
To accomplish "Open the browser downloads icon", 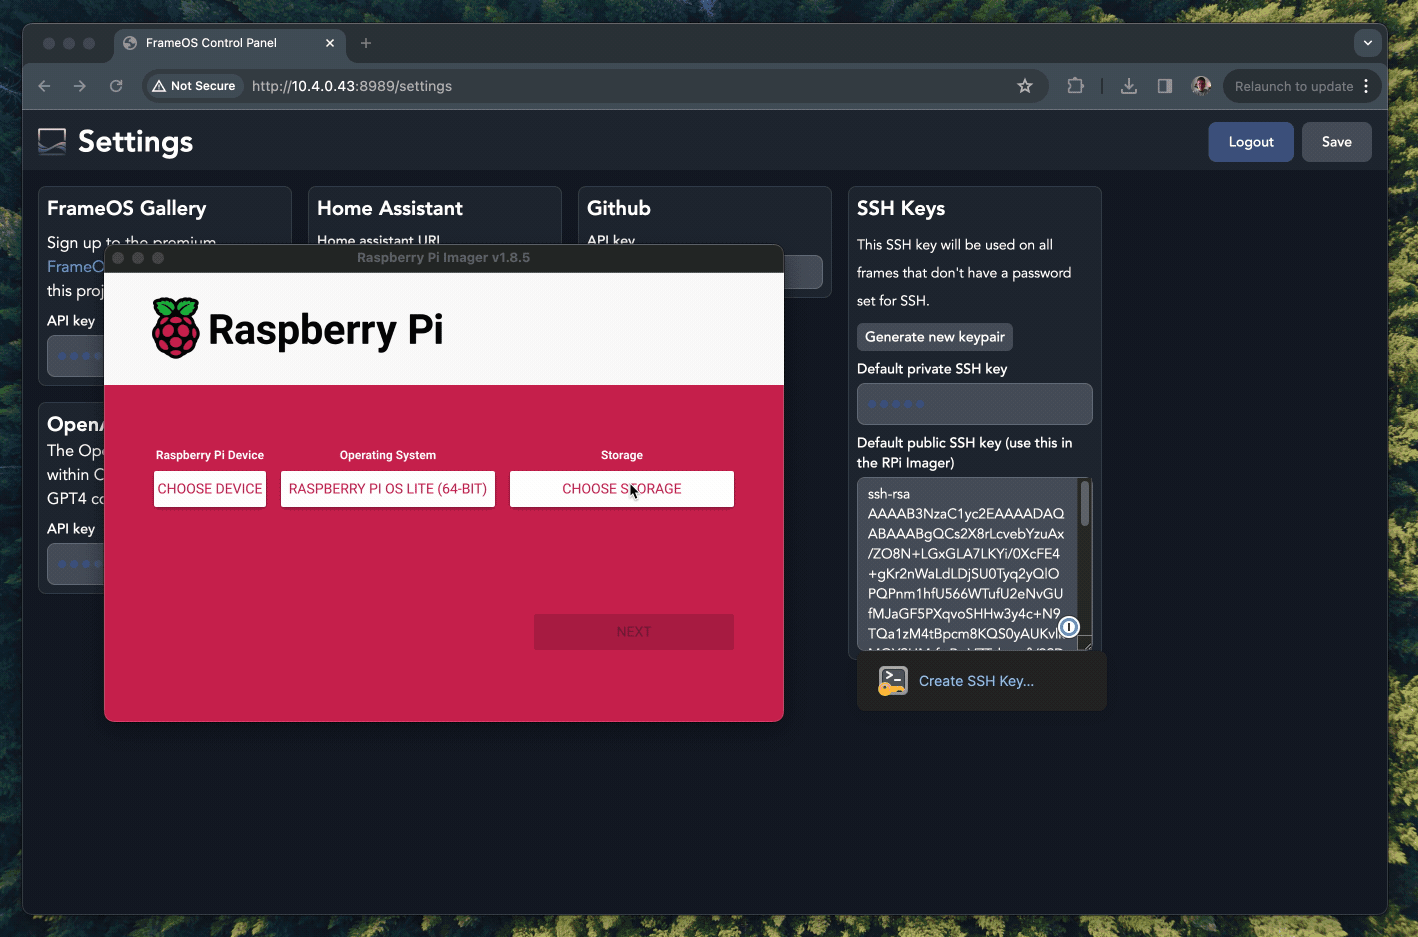I will click(x=1129, y=86).
